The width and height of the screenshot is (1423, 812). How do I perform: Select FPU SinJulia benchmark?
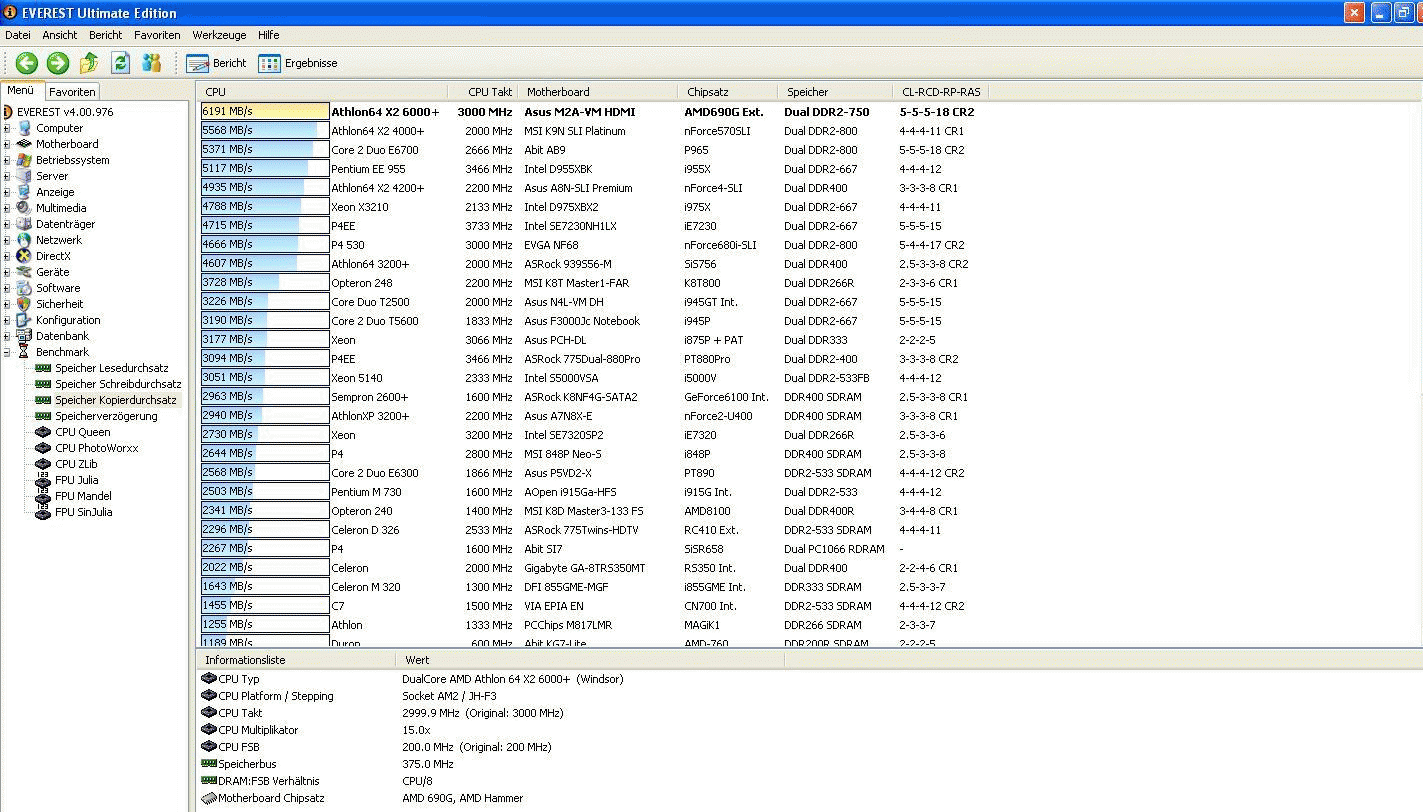83,512
